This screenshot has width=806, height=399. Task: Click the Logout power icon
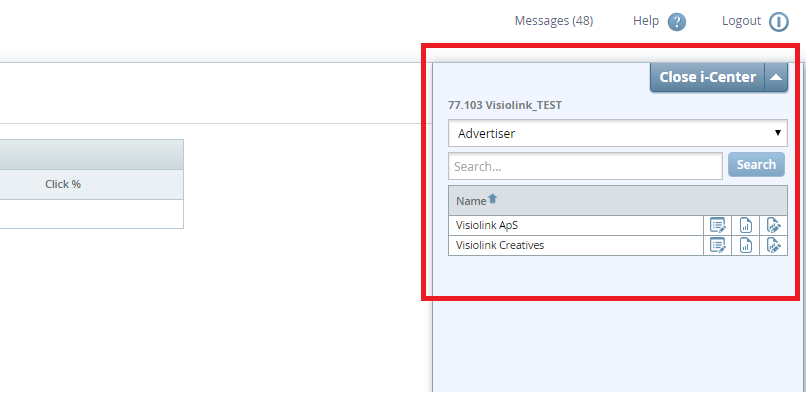click(x=779, y=22)
